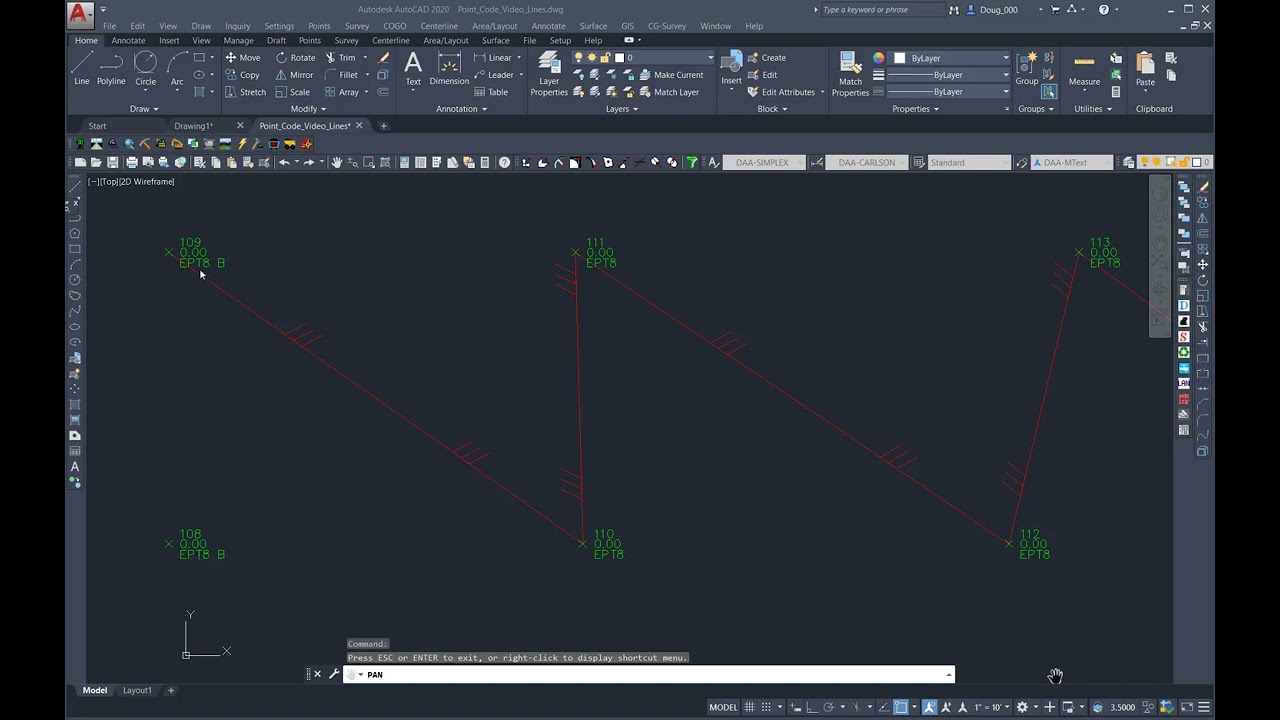Open the COGO menu
The height and width of the screenshot is (720, 1280).
(394, 26)
